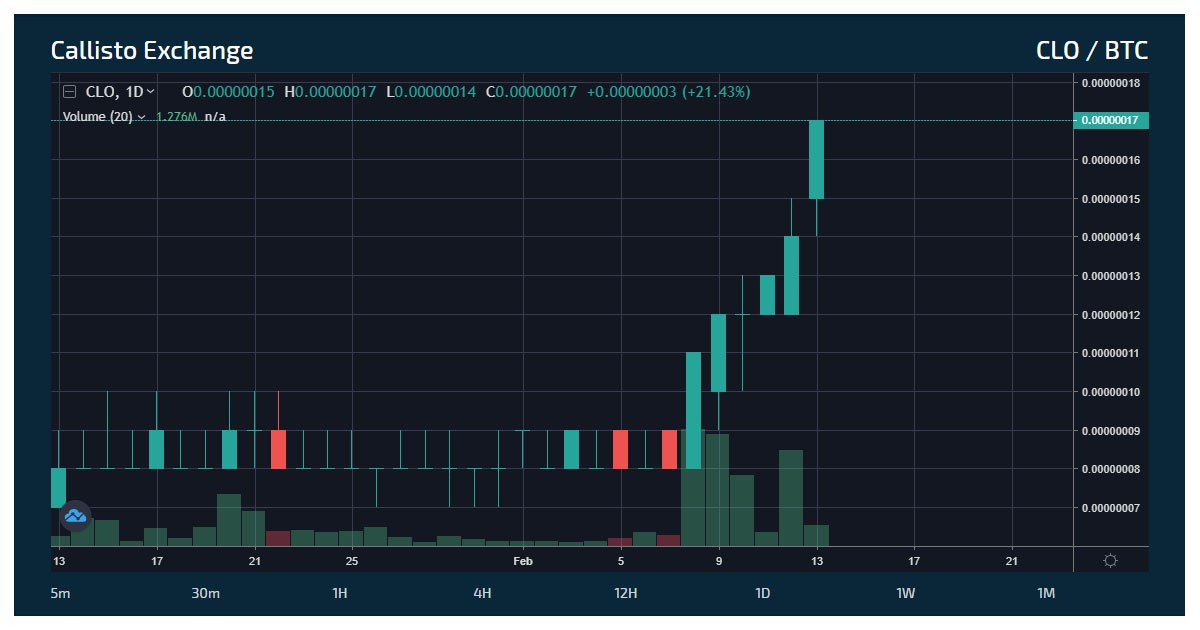Switch to the 1M timeframe
This screenshot has height=630, width=1200.
[x=1046, y=594]
